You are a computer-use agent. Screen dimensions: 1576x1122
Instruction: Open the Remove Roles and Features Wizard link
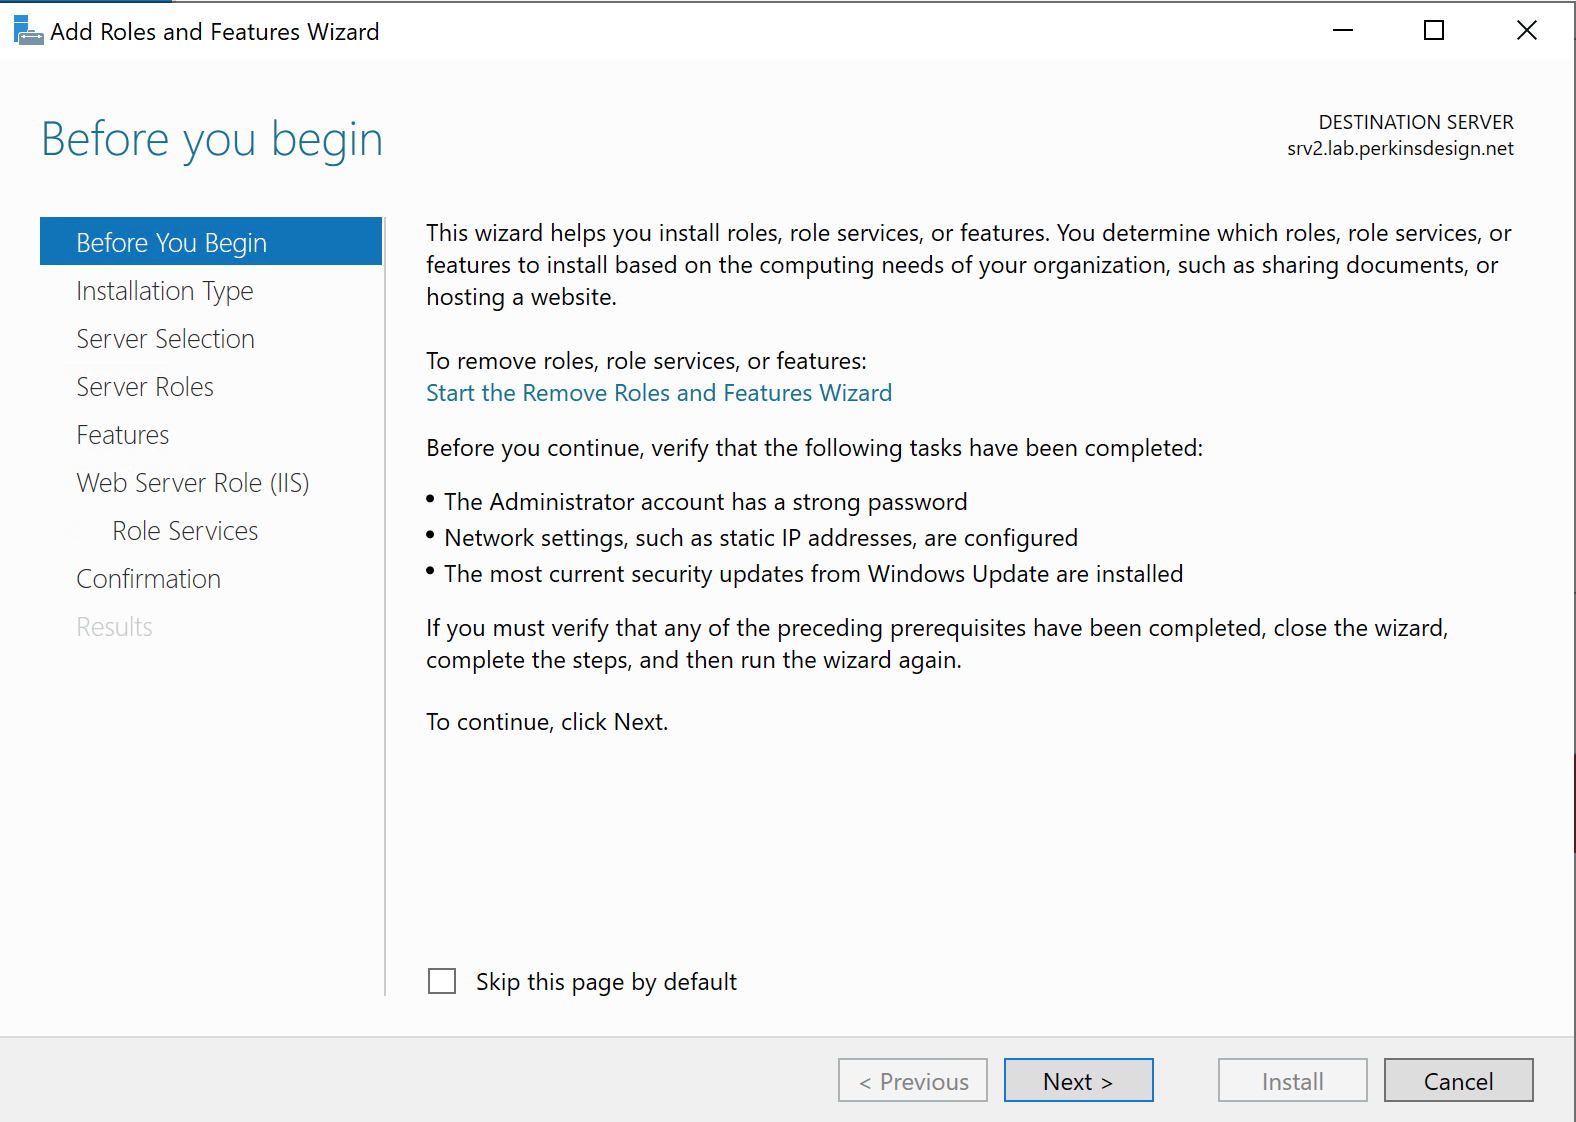point(658,393)
